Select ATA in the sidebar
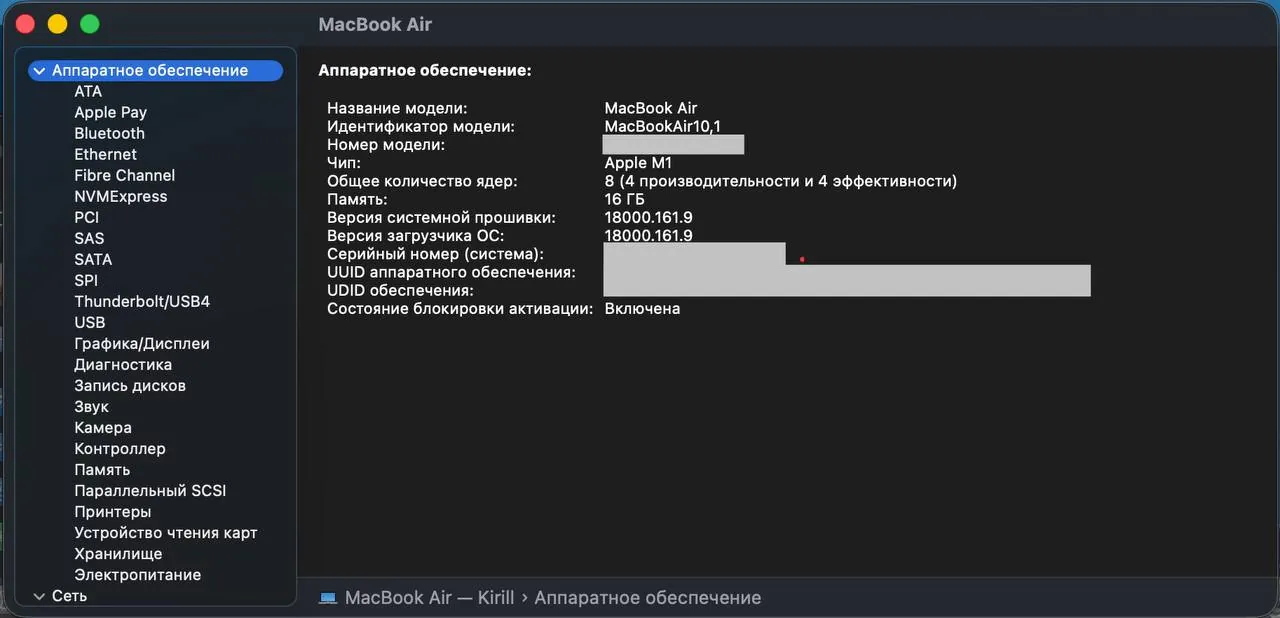 pos(88,91)
